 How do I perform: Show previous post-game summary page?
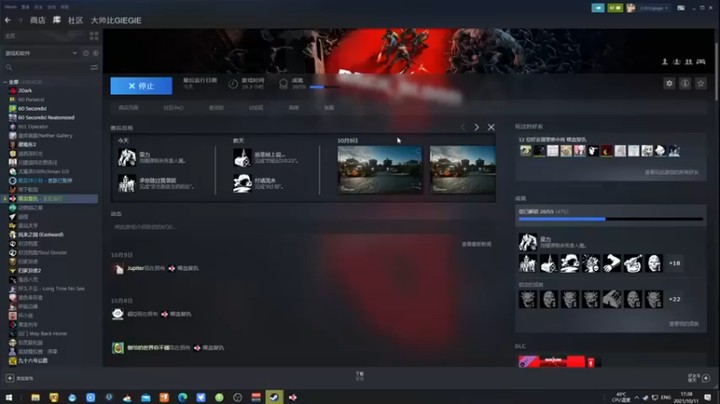click(463, 127)
